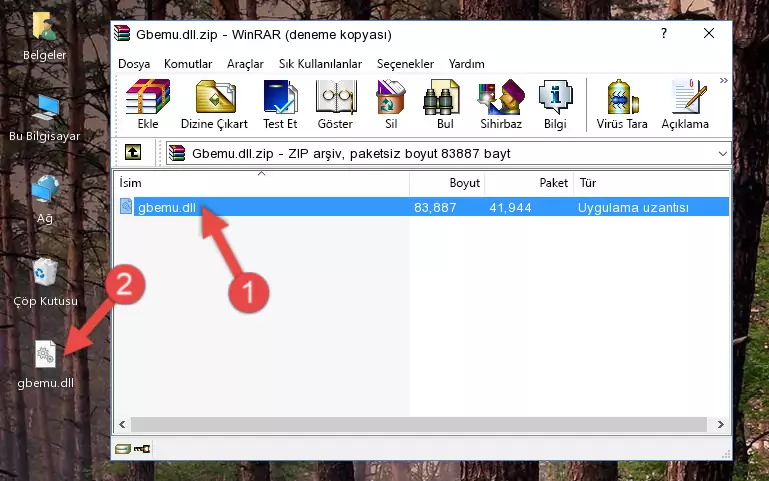Viewport: 769px width, 481px height.
Task: Select the gbemu.dll file row
Action: click(x=423, y=207)
